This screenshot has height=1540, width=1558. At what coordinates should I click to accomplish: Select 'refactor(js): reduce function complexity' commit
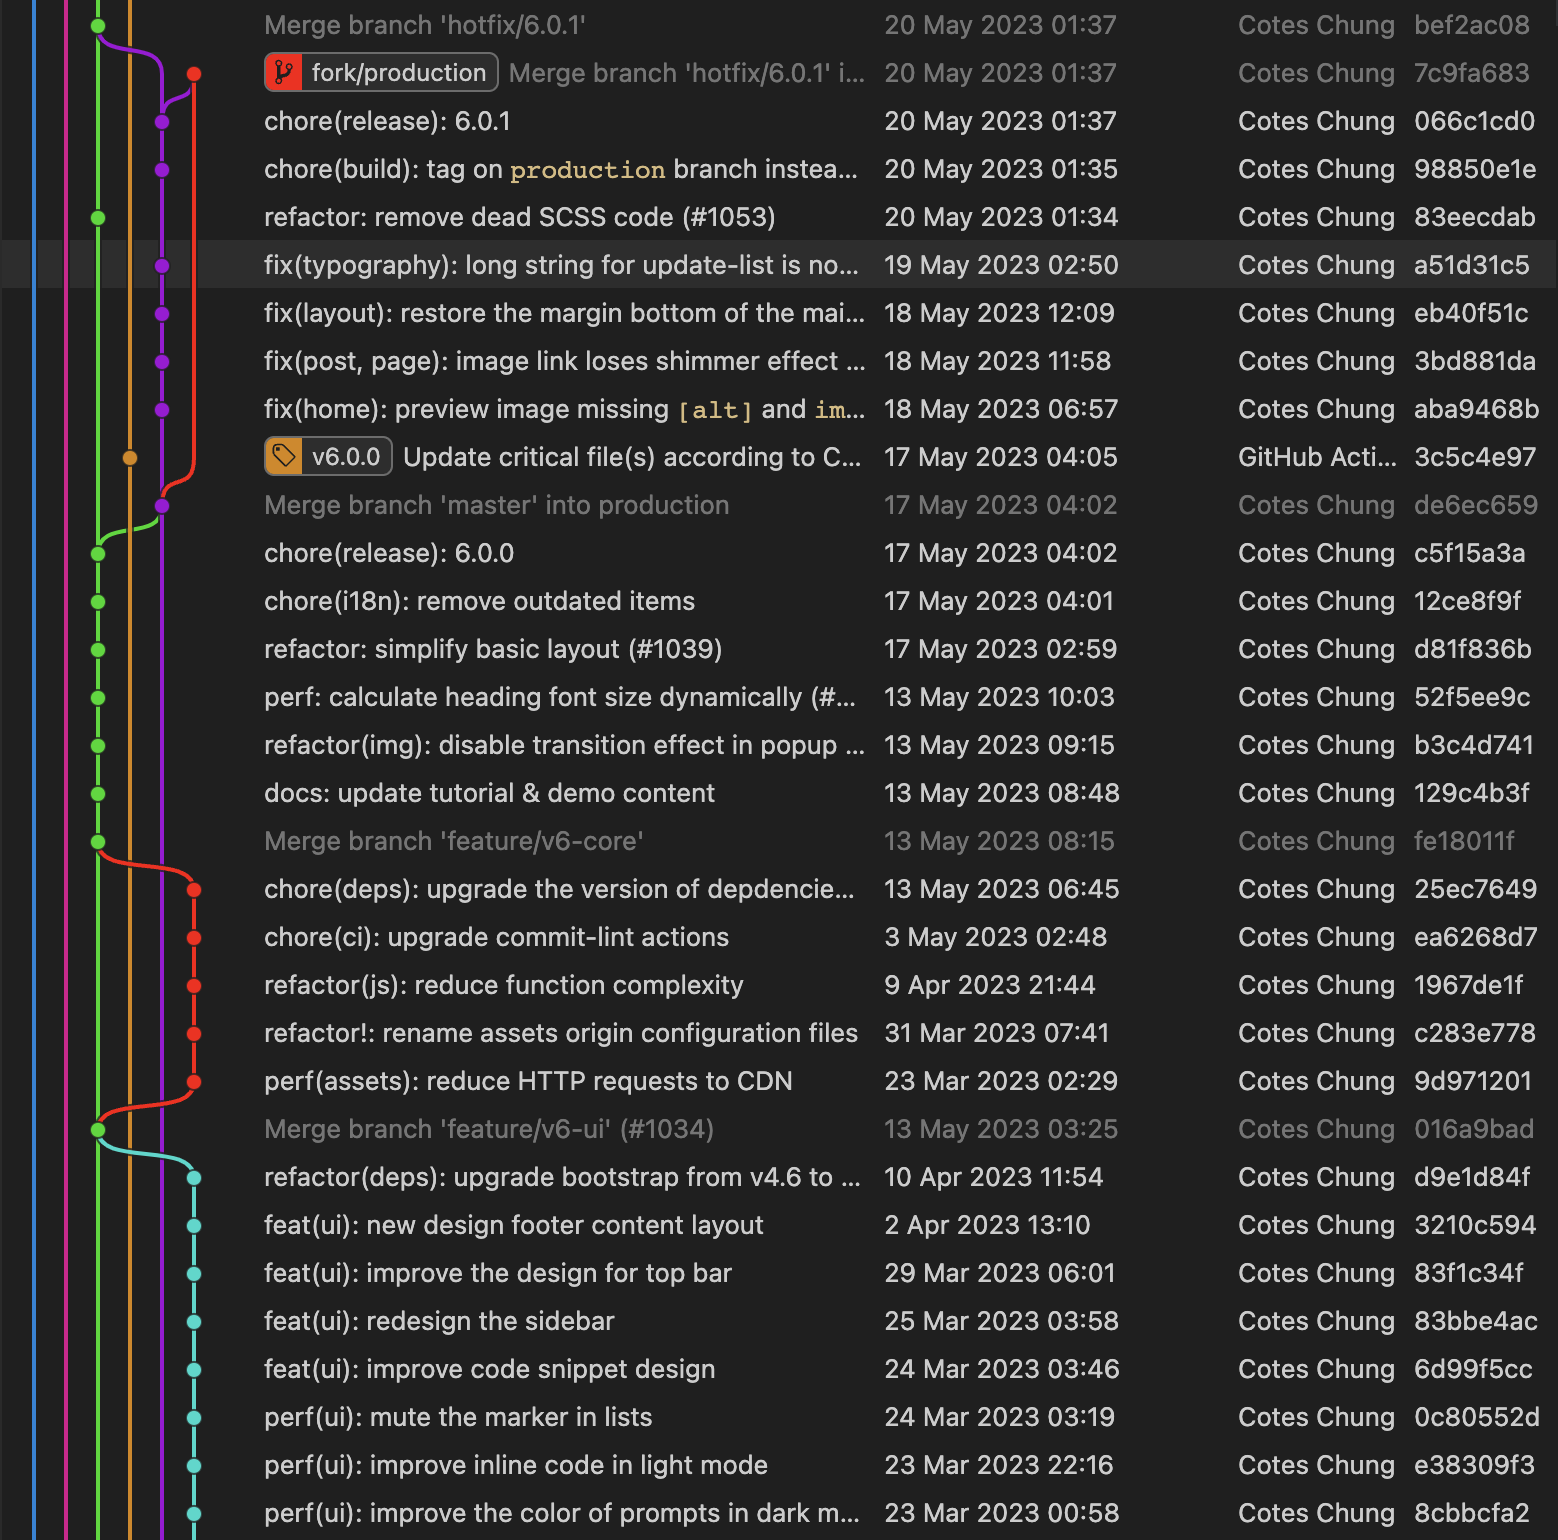[779, 985]
